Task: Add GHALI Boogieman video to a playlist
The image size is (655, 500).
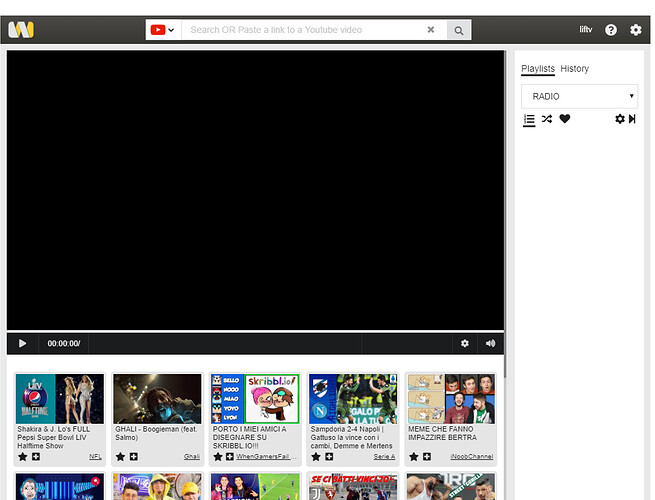Action: (x=134, y=457)
